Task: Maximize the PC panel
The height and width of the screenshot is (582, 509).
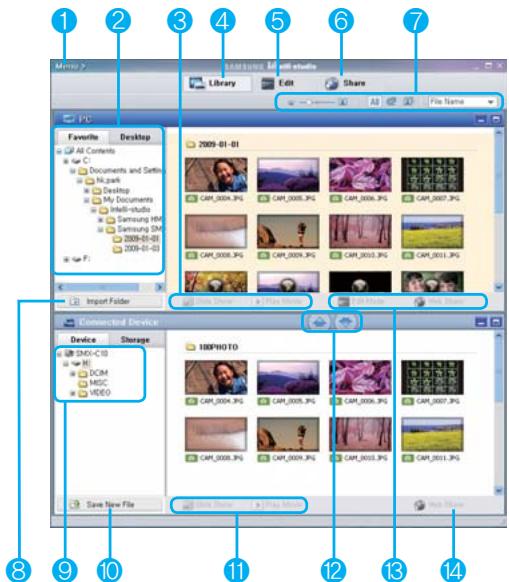Action: (x=496, y=120)
